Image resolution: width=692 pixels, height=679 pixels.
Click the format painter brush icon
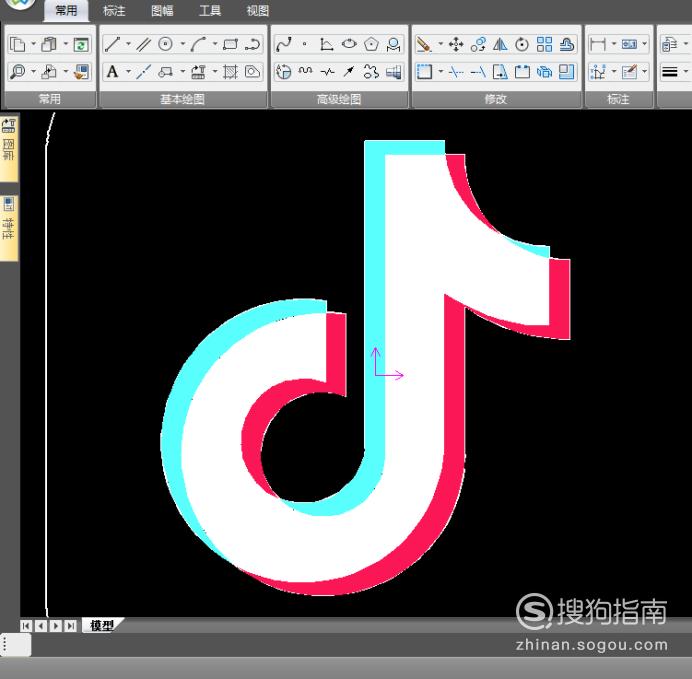coord(81,71)
